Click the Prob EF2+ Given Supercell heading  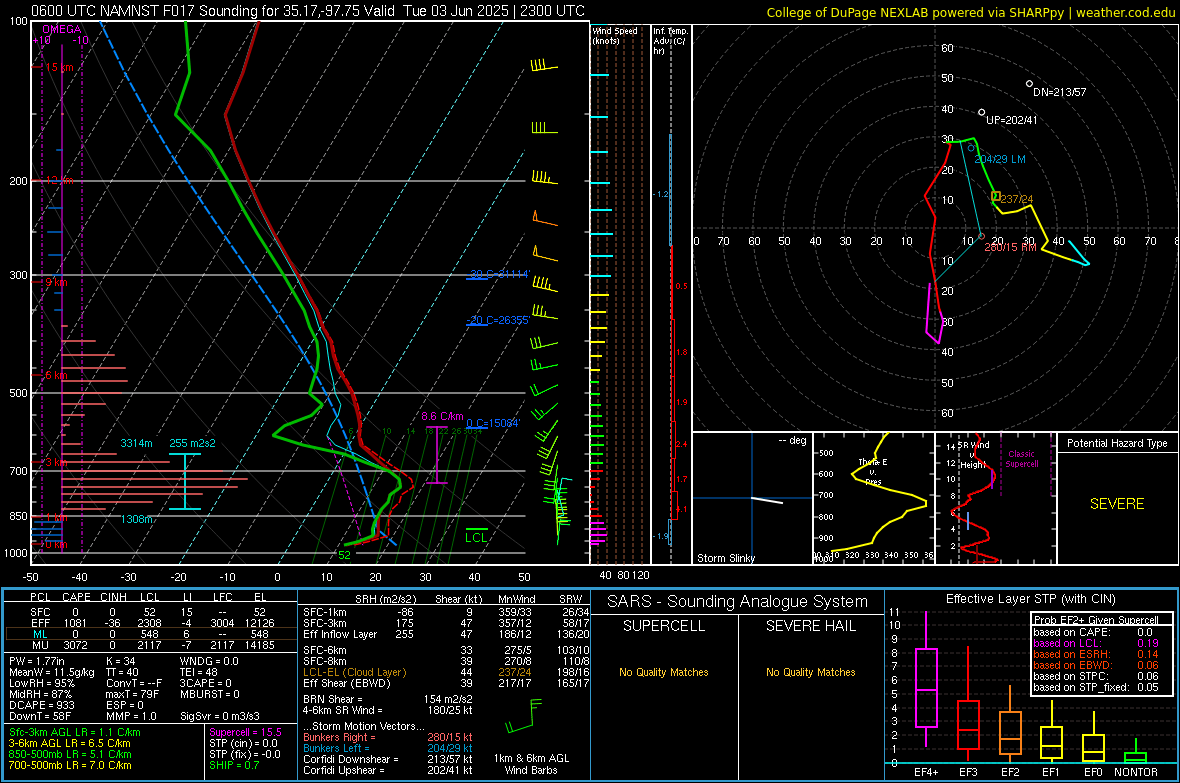[x=1096, y=620]
